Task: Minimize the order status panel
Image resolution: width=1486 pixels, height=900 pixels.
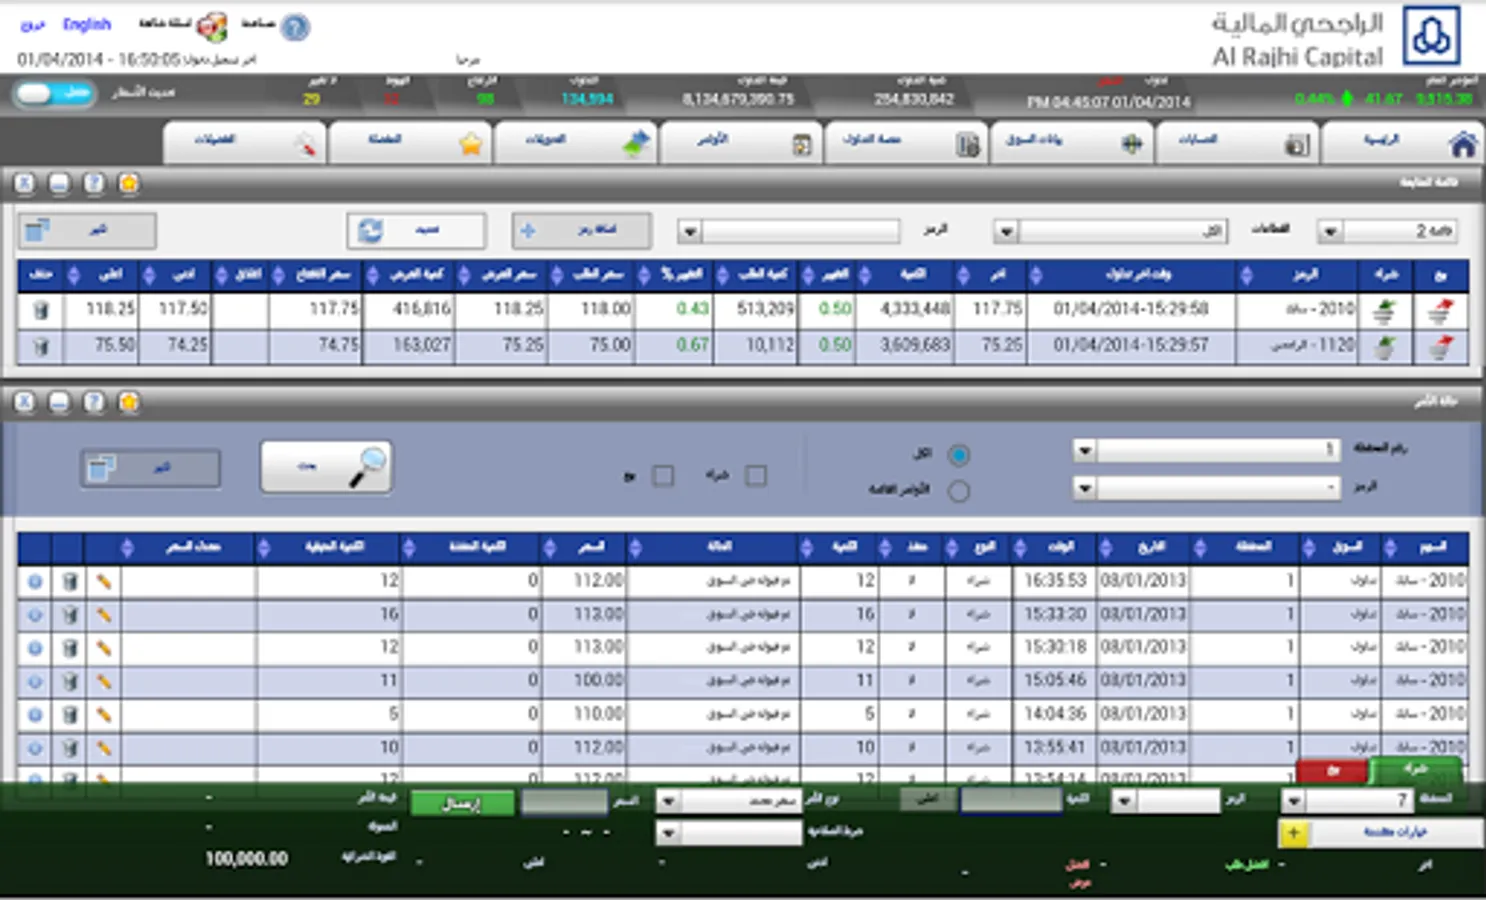Action: [x=59, y=402]
